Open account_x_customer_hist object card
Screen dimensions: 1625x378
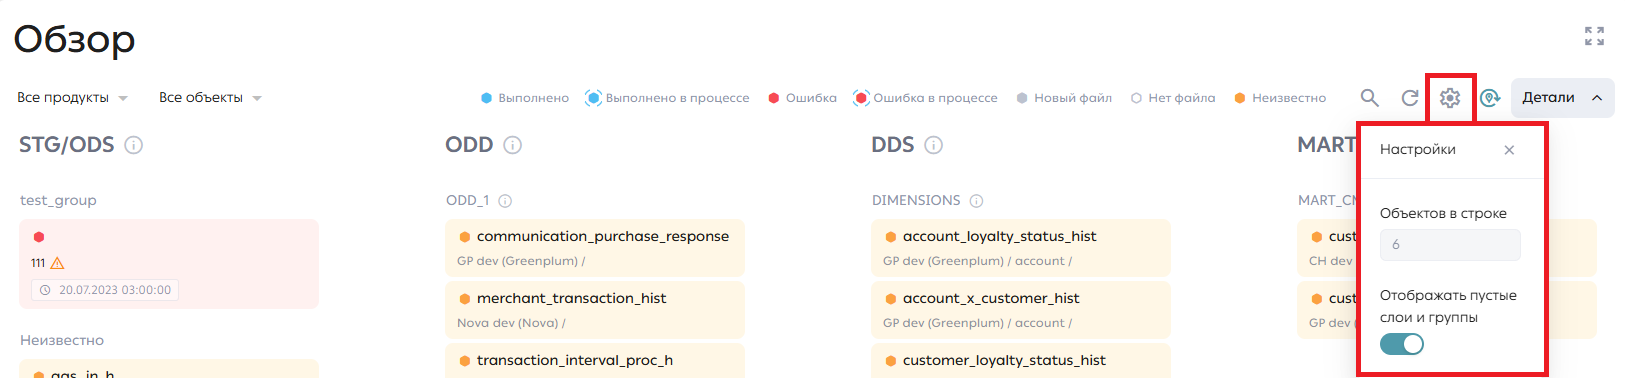[x=1021, y=310]
